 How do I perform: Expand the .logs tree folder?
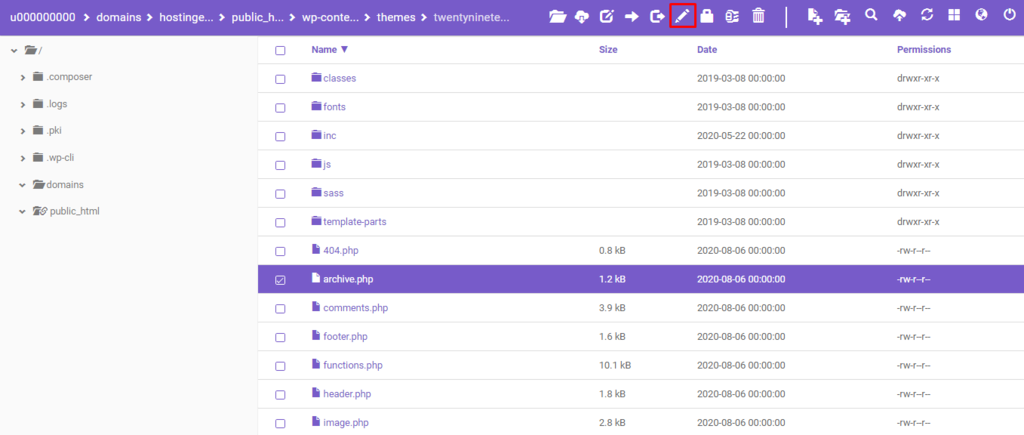pos(23,105)
